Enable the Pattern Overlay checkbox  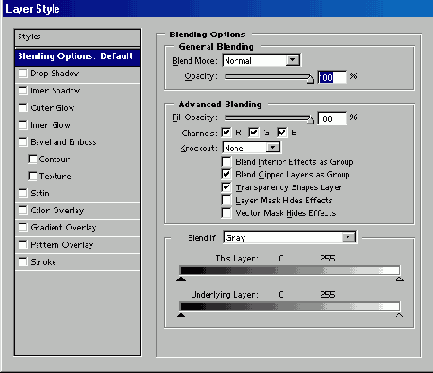click(23, 245)
